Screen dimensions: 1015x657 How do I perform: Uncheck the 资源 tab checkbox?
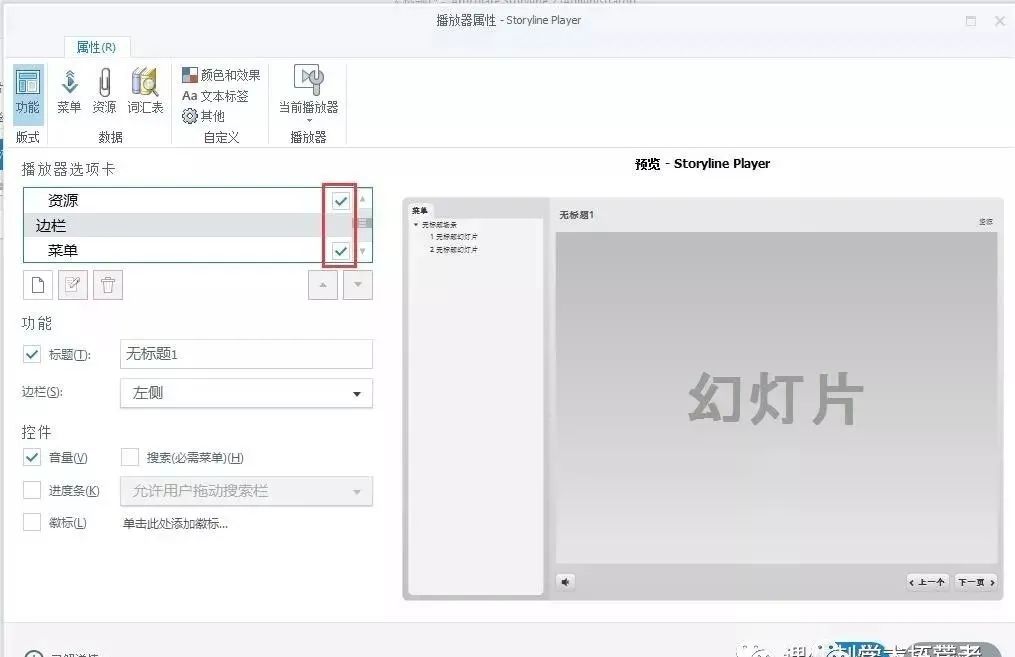(340, 201)
